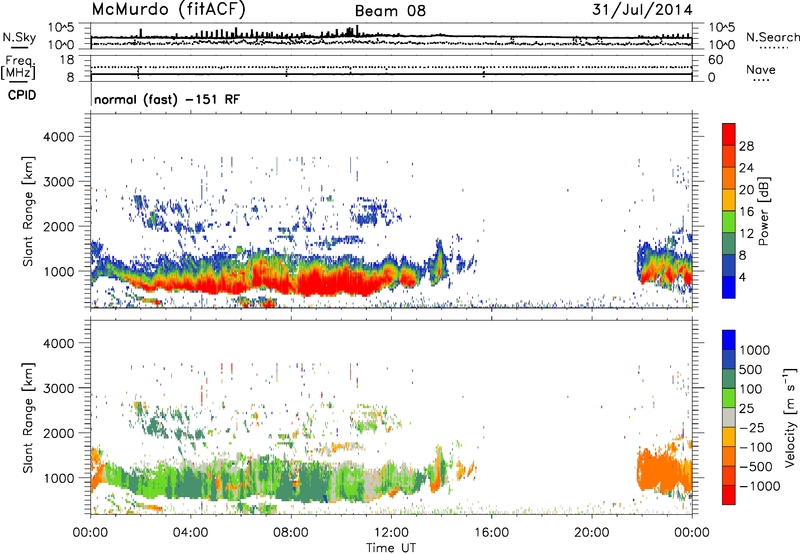800x554 pixels.
Task: Click the text normal (fast) -151 RF
Action: pyautogui.click(x=166, y=99)
